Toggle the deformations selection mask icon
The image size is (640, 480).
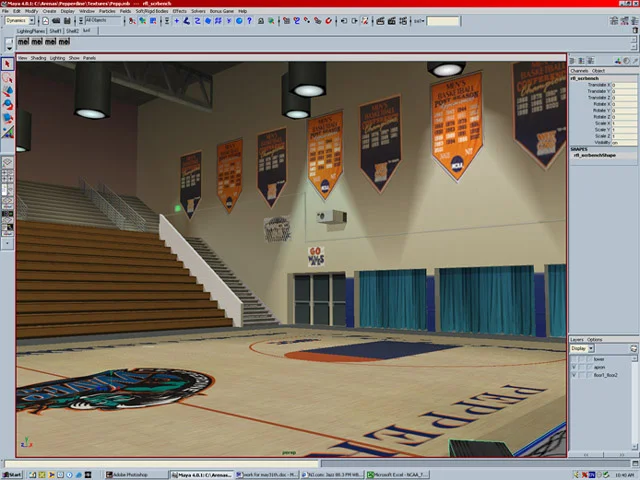point(218,21)
